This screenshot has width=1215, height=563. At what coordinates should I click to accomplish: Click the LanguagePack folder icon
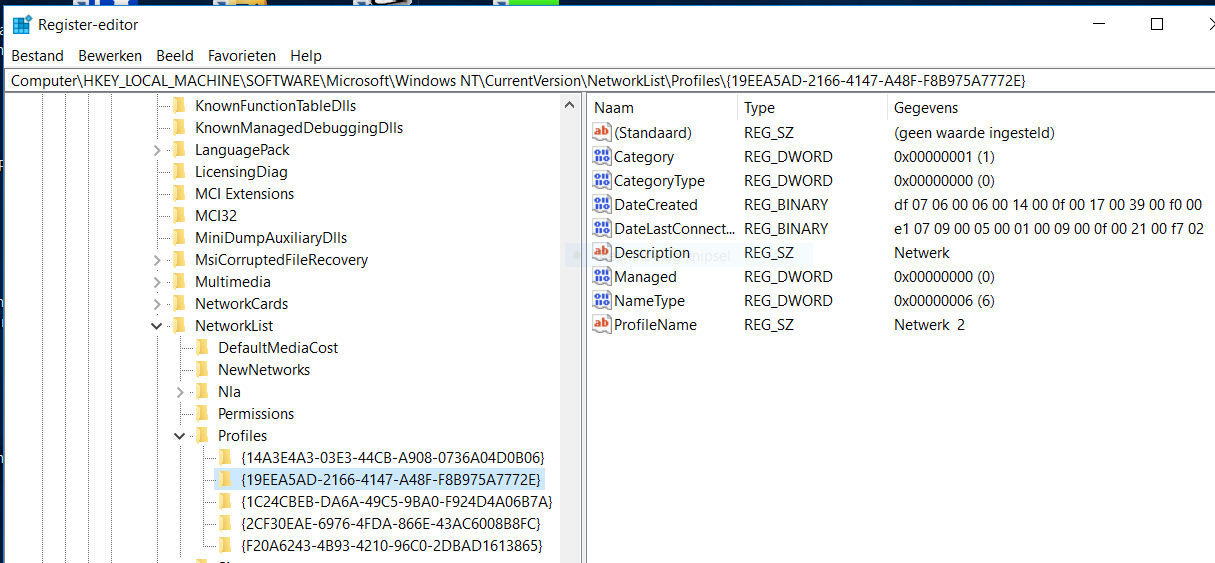[x=180, y=150]
